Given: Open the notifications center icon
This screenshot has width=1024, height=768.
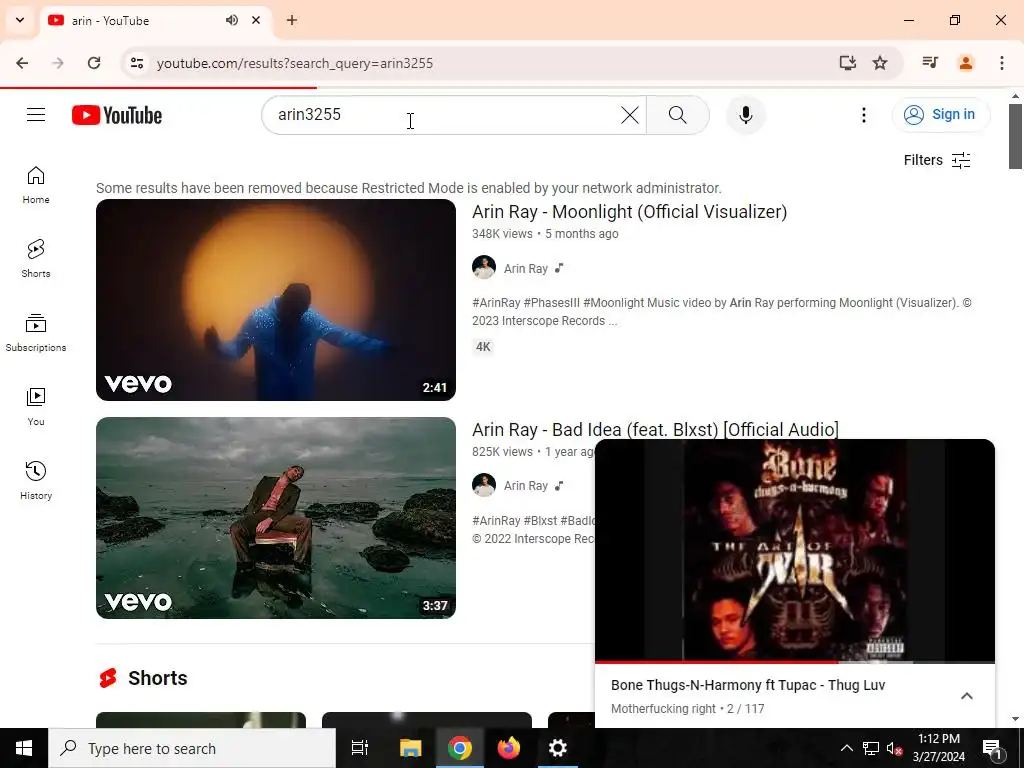Looking at the screenshot, I should point(993,748).
